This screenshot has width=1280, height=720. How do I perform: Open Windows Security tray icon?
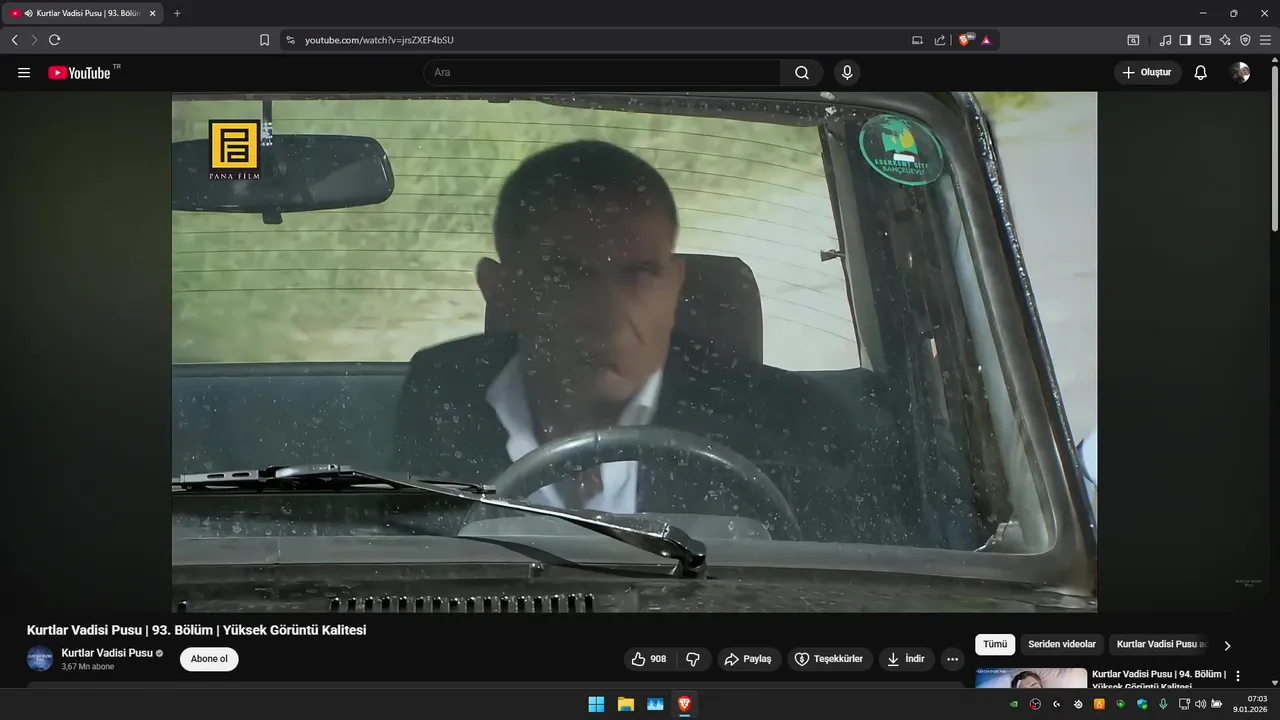click(1142, 704)
